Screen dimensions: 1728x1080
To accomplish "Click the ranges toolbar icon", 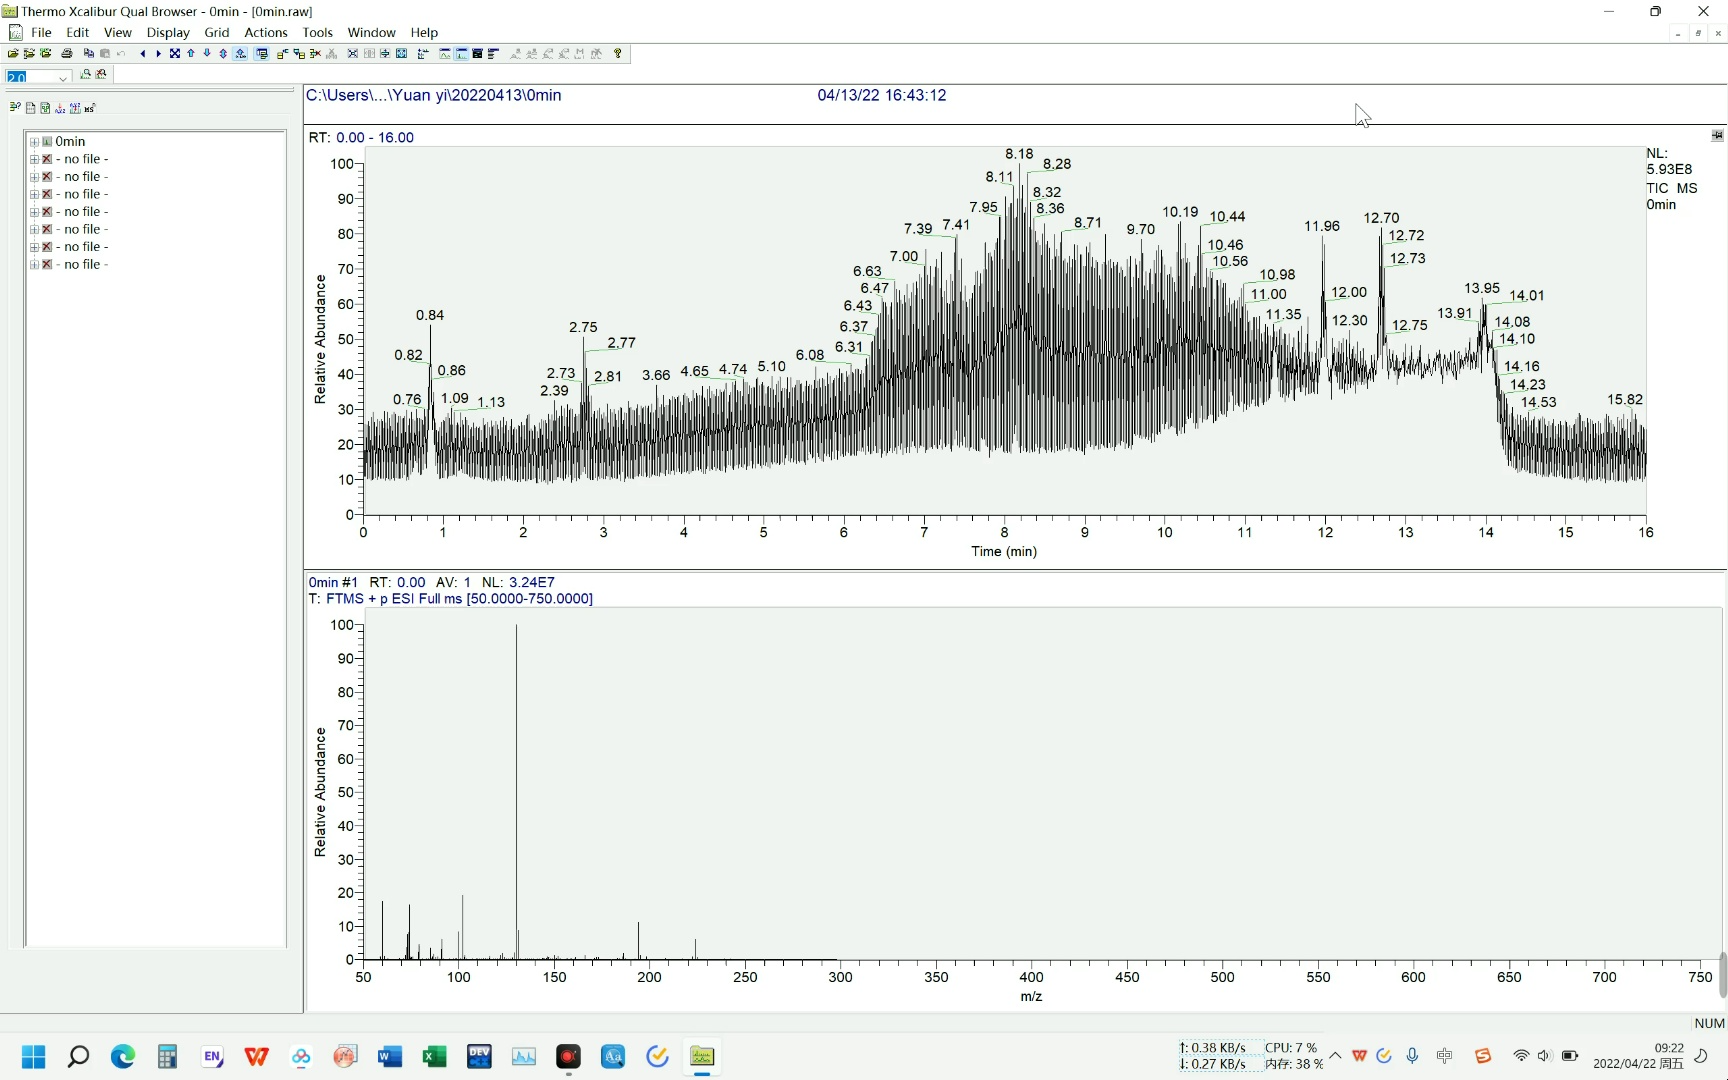I will pos(423,53).
